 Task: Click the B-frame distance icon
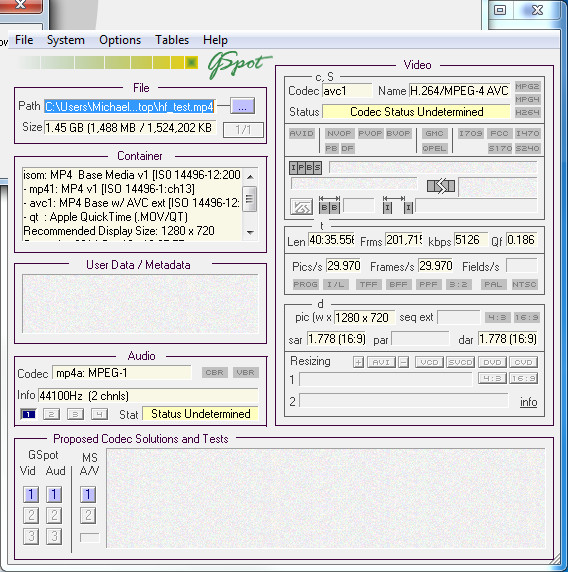coord(329,205)
